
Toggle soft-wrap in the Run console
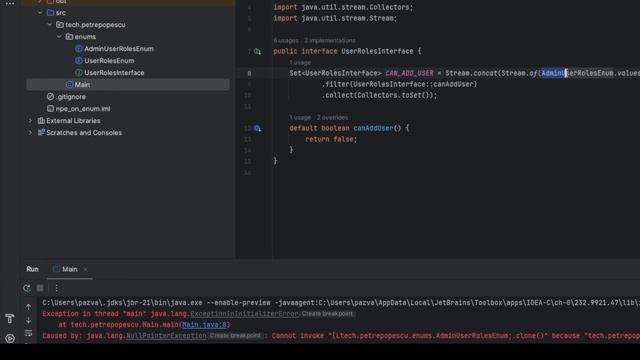tap(28, 333)
